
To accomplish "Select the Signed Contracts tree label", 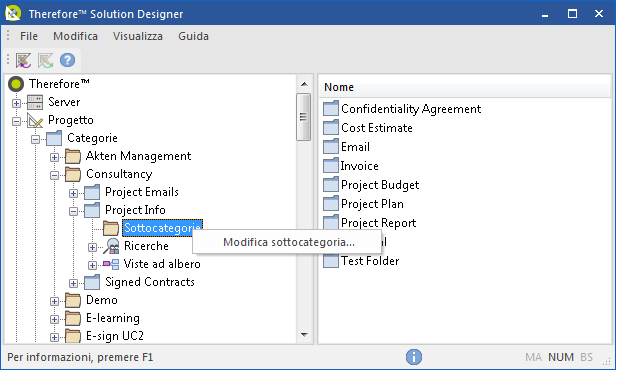I will [150, 282].
